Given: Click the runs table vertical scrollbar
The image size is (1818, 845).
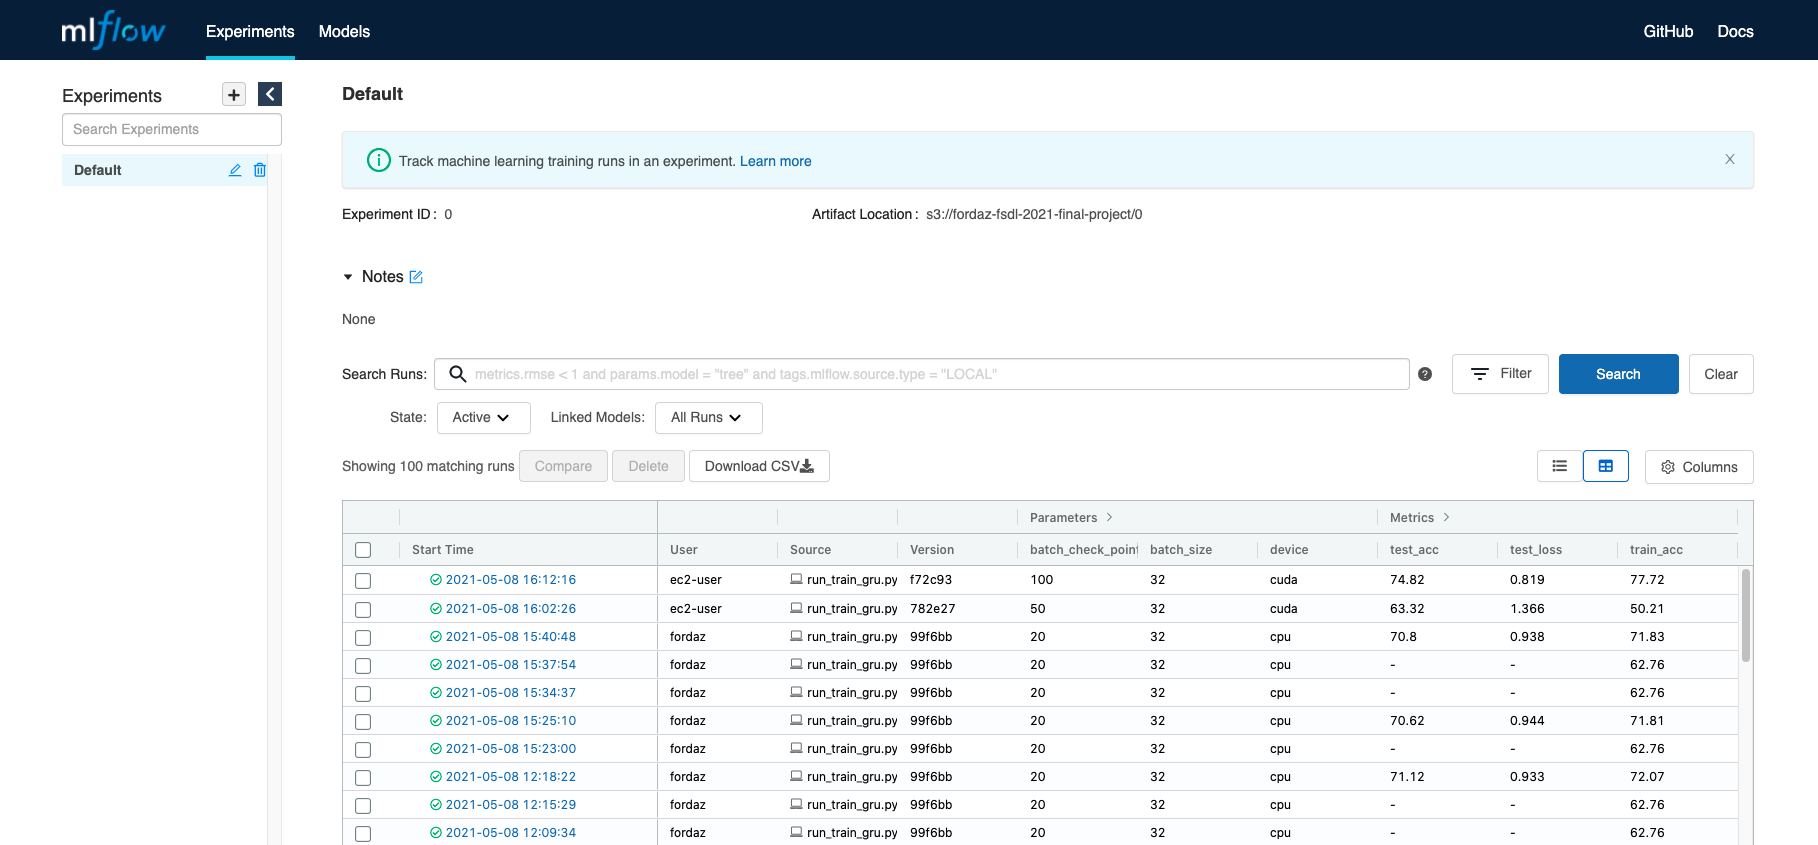Looking at the screenshot, I should click(1746, 615).
